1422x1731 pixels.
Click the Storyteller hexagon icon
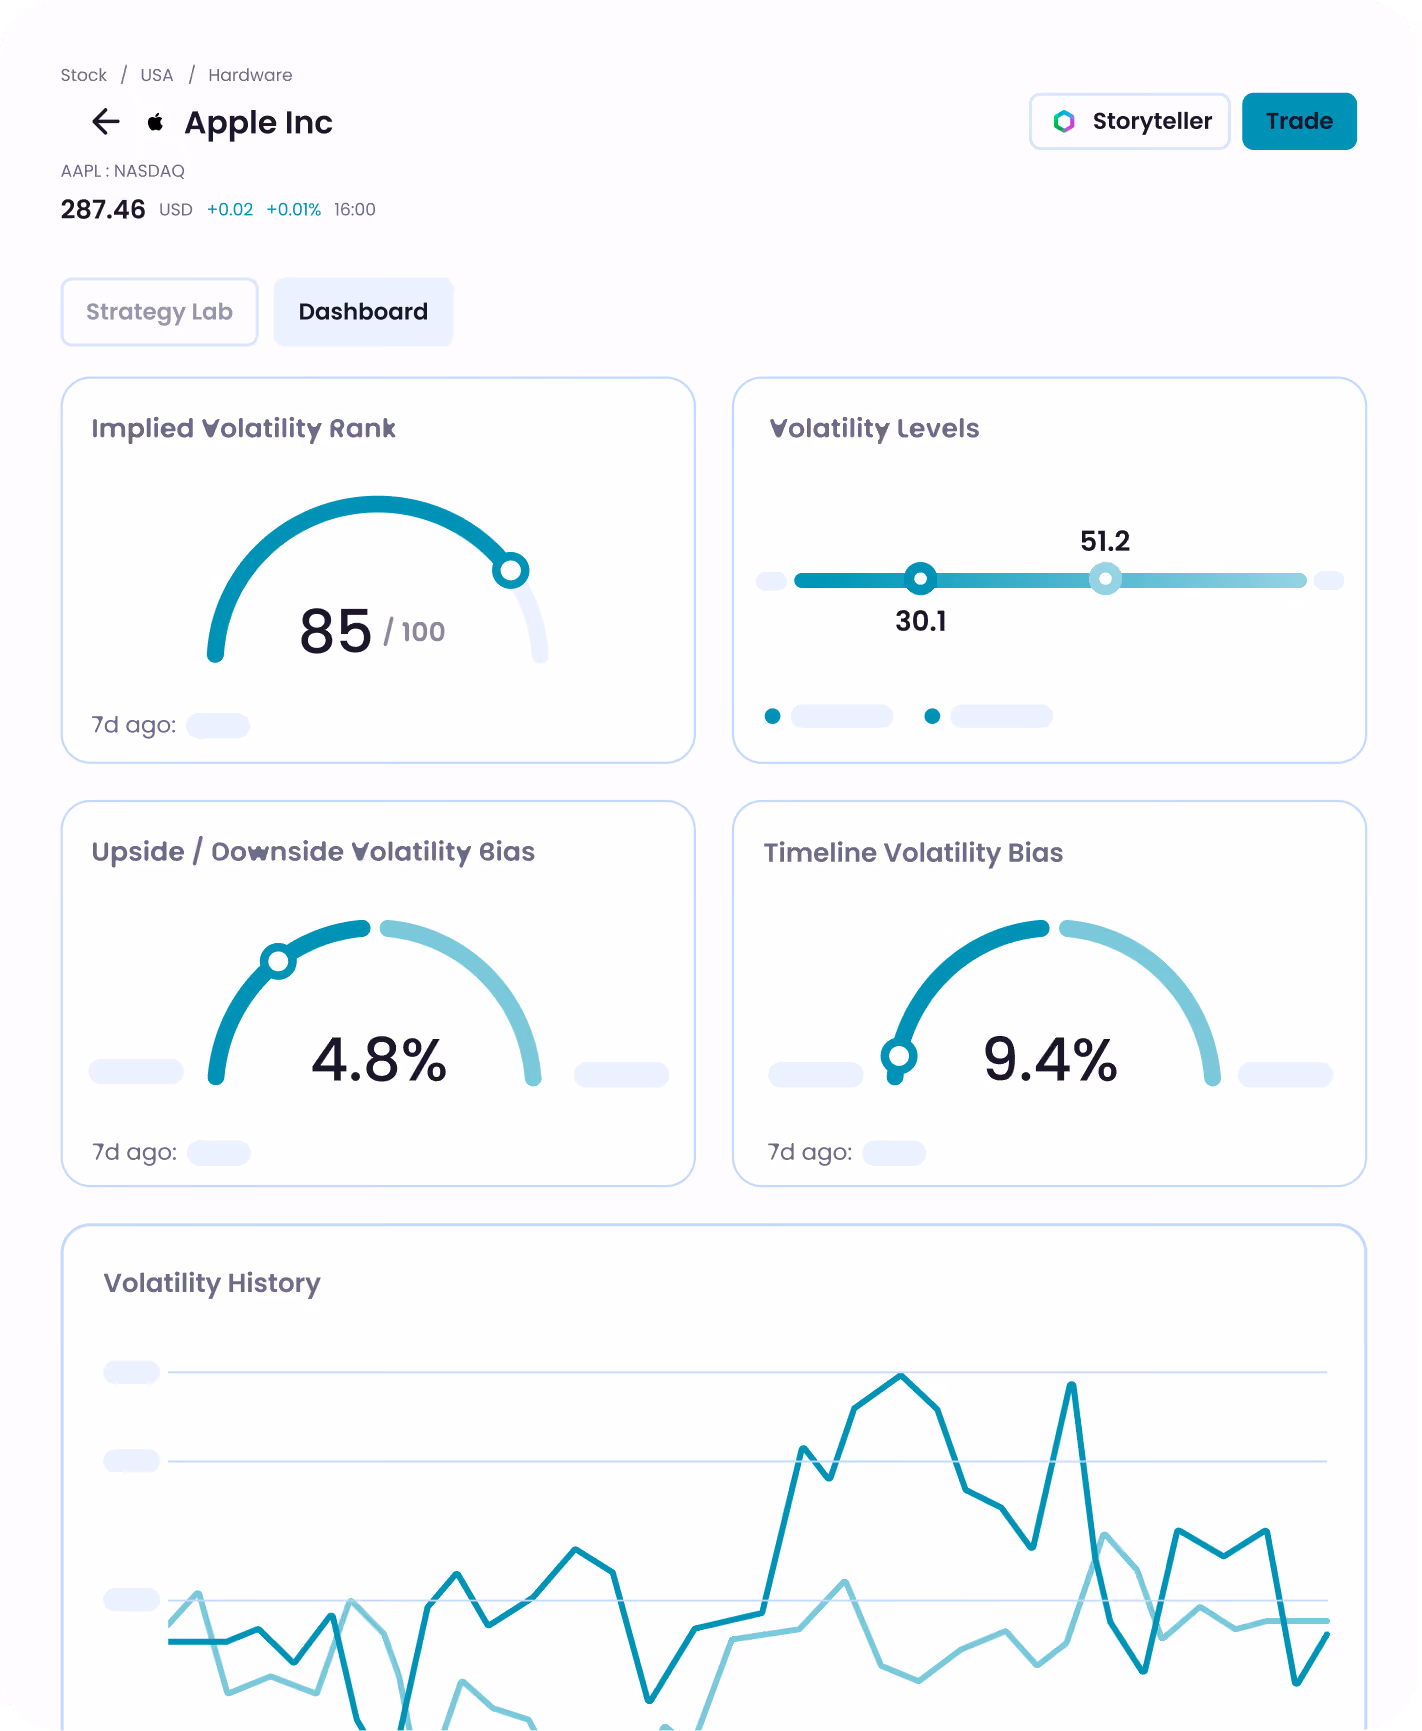point(1064,121)
